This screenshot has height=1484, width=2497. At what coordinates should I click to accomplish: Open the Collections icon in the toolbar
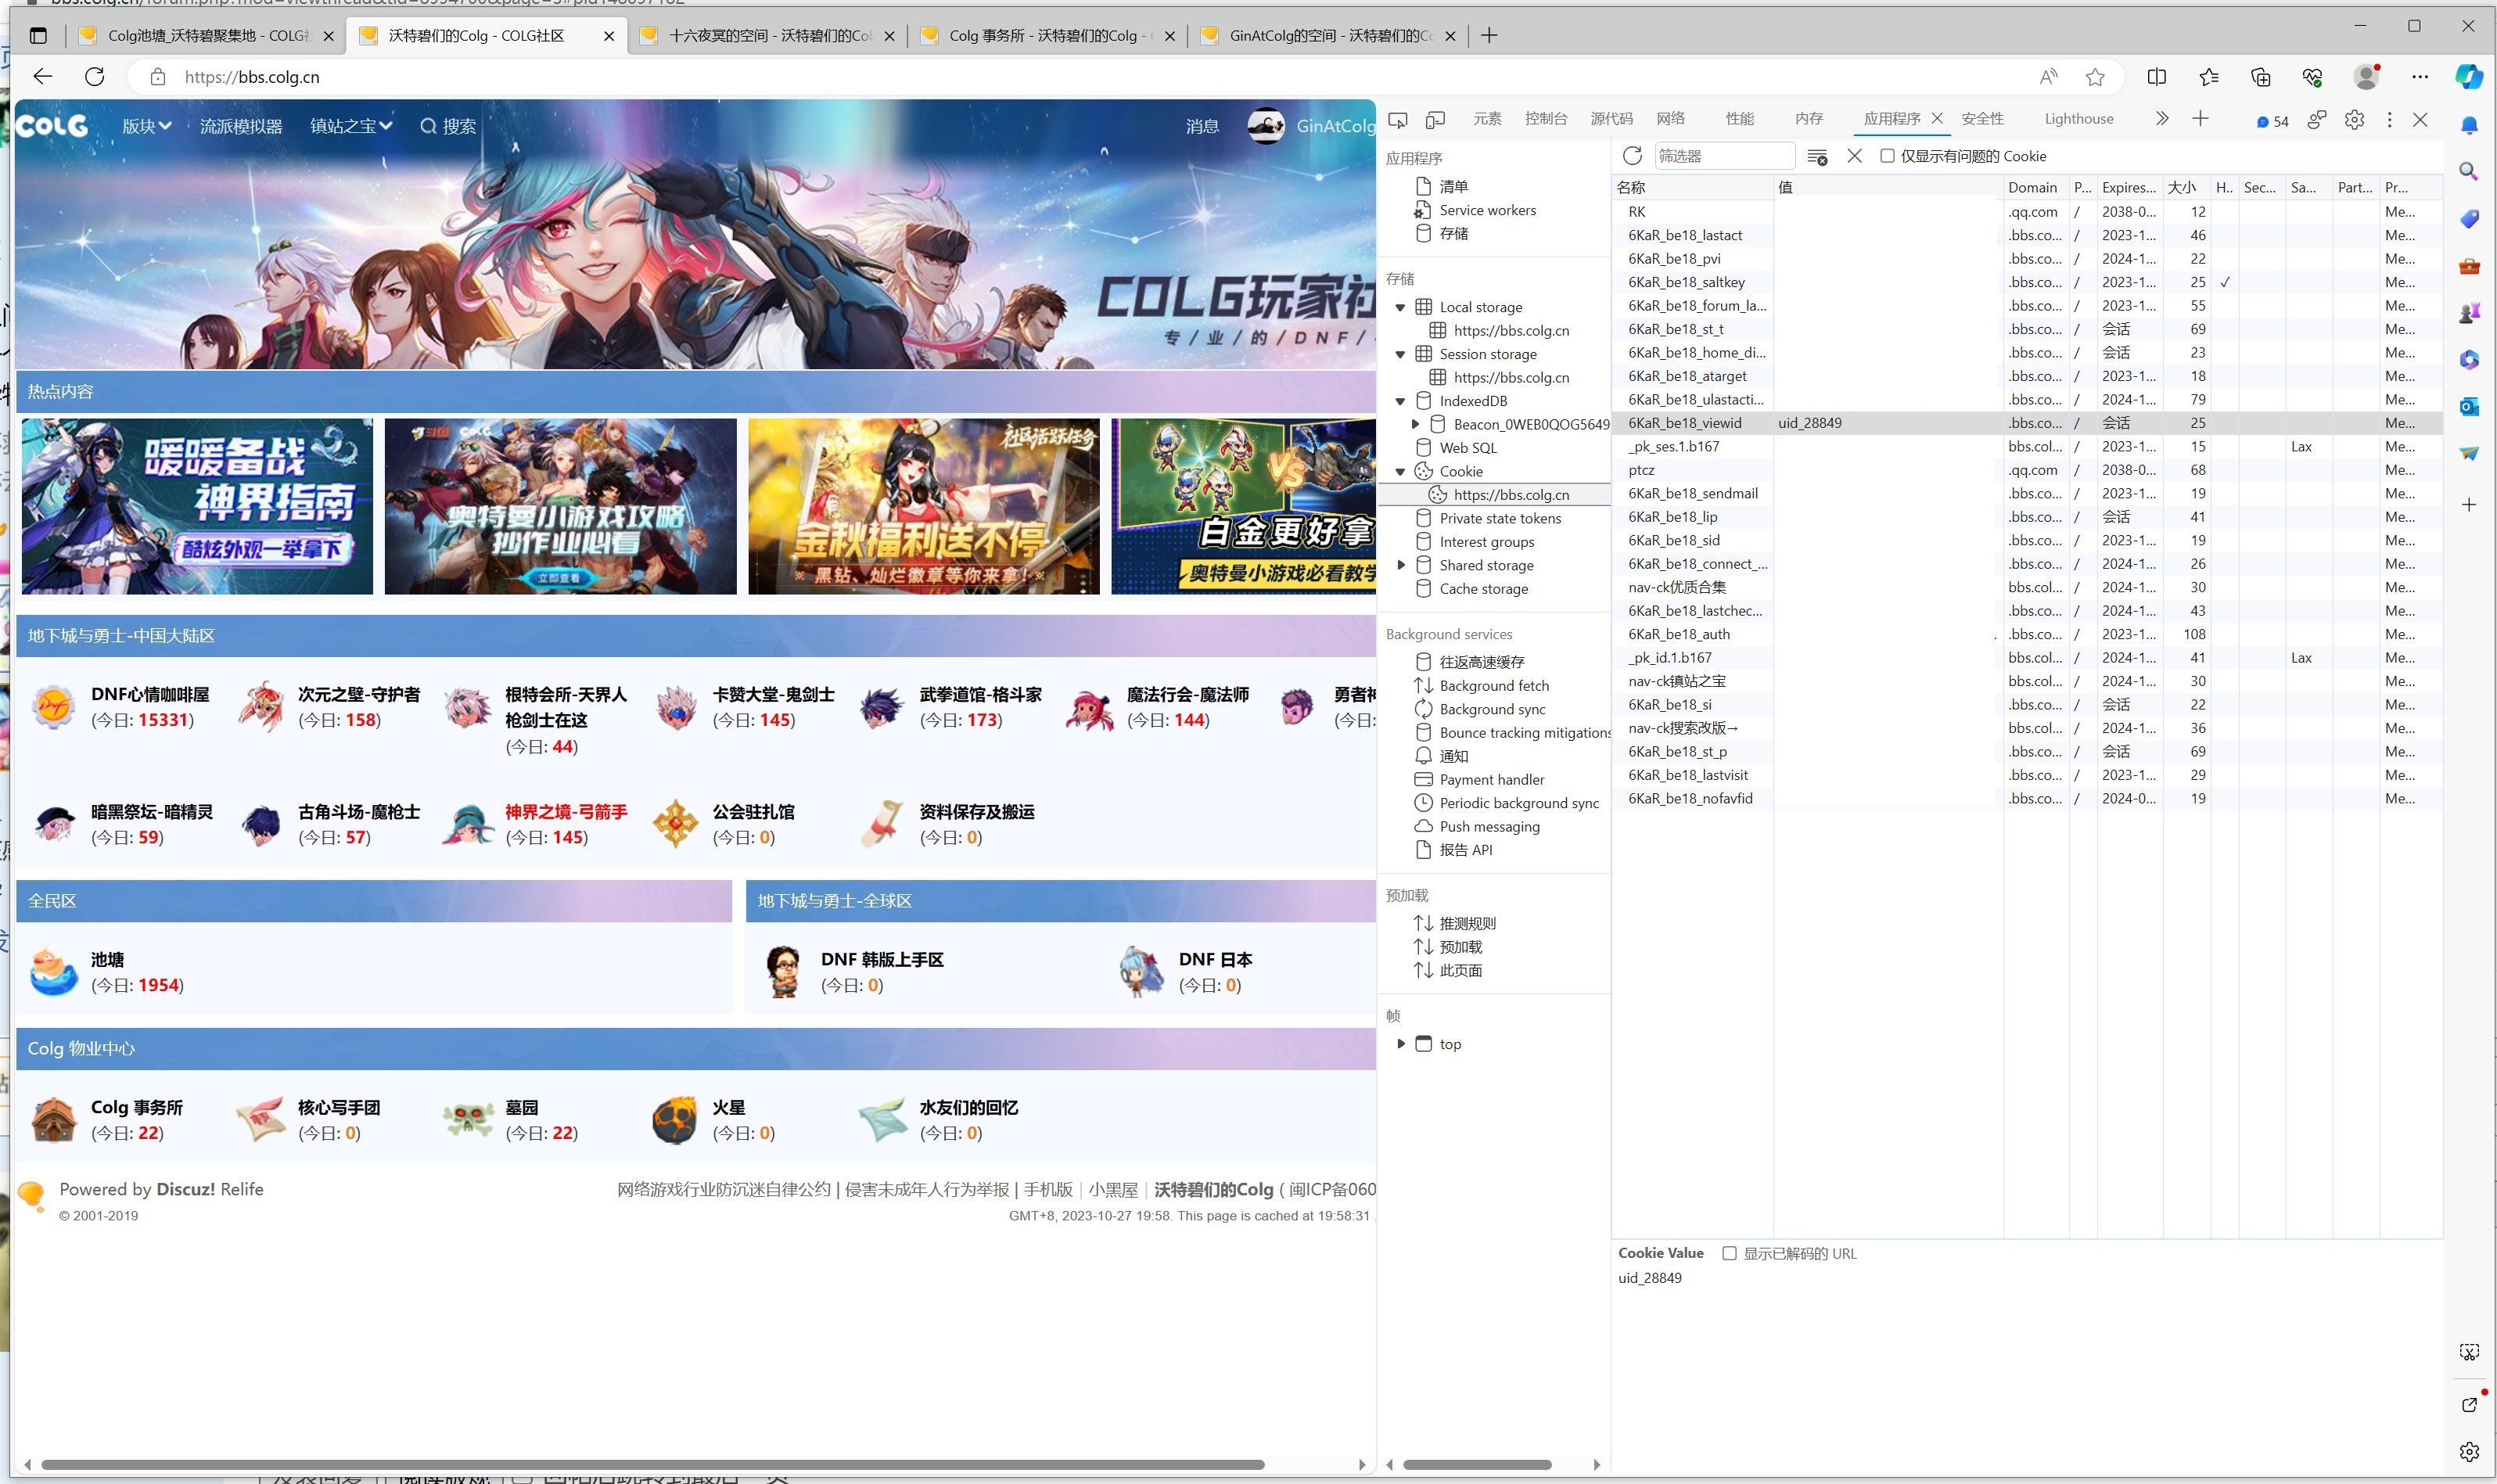(x=2260, y=77)
